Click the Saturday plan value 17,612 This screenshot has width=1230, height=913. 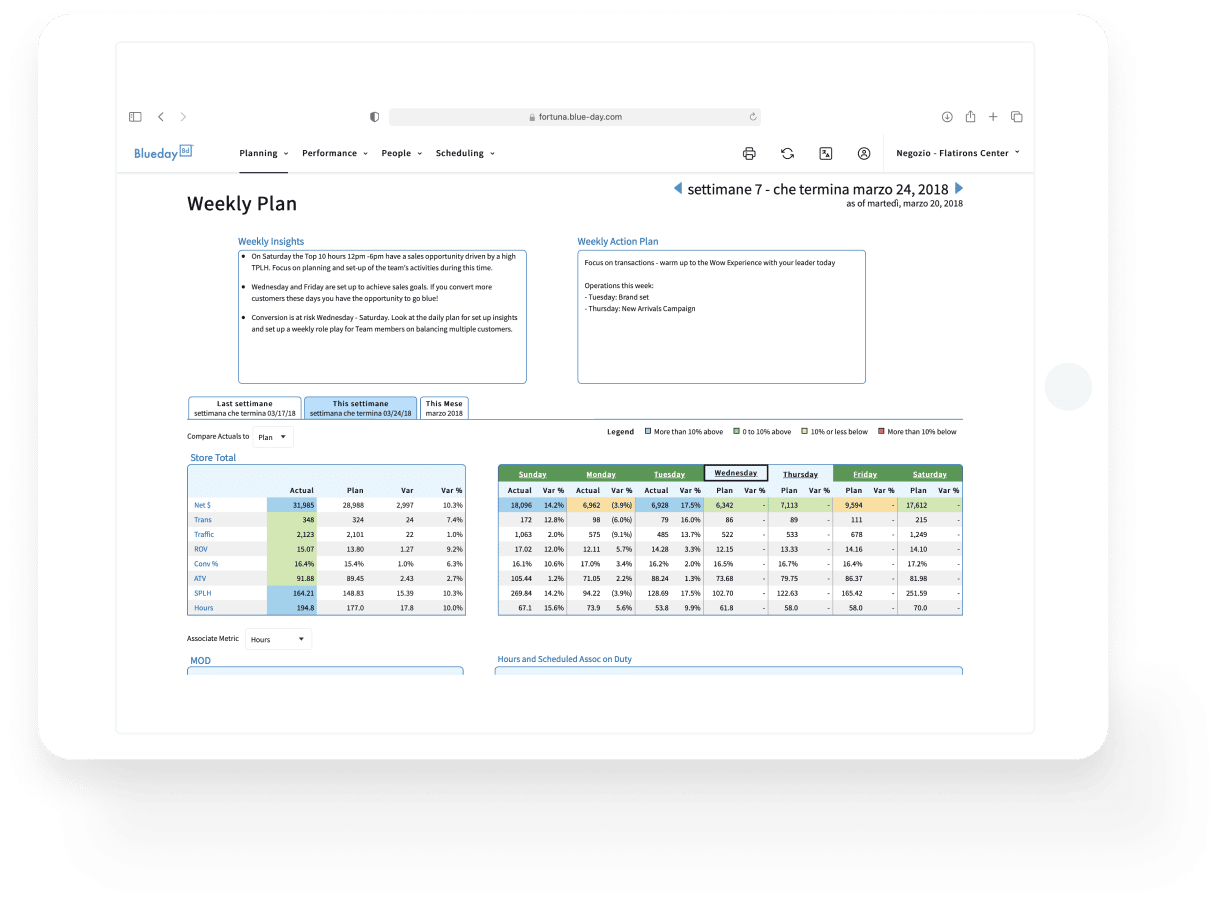(916, 505)
